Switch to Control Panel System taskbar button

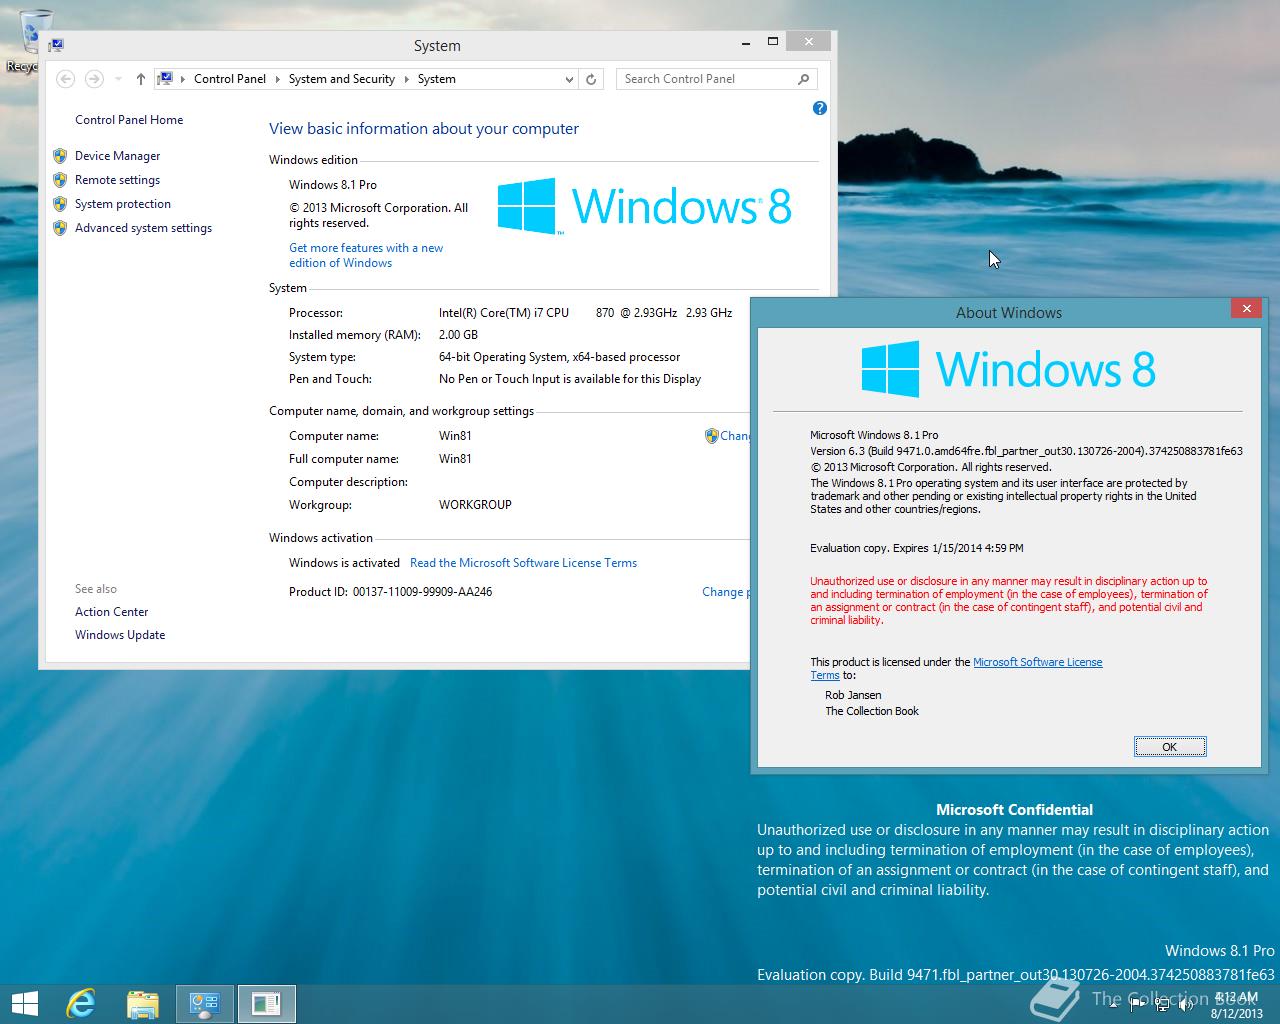(x=205, y=1004)
